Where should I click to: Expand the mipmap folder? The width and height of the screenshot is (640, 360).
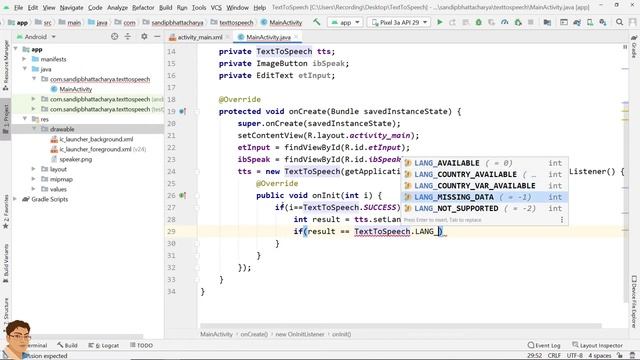tap(34, 179)
